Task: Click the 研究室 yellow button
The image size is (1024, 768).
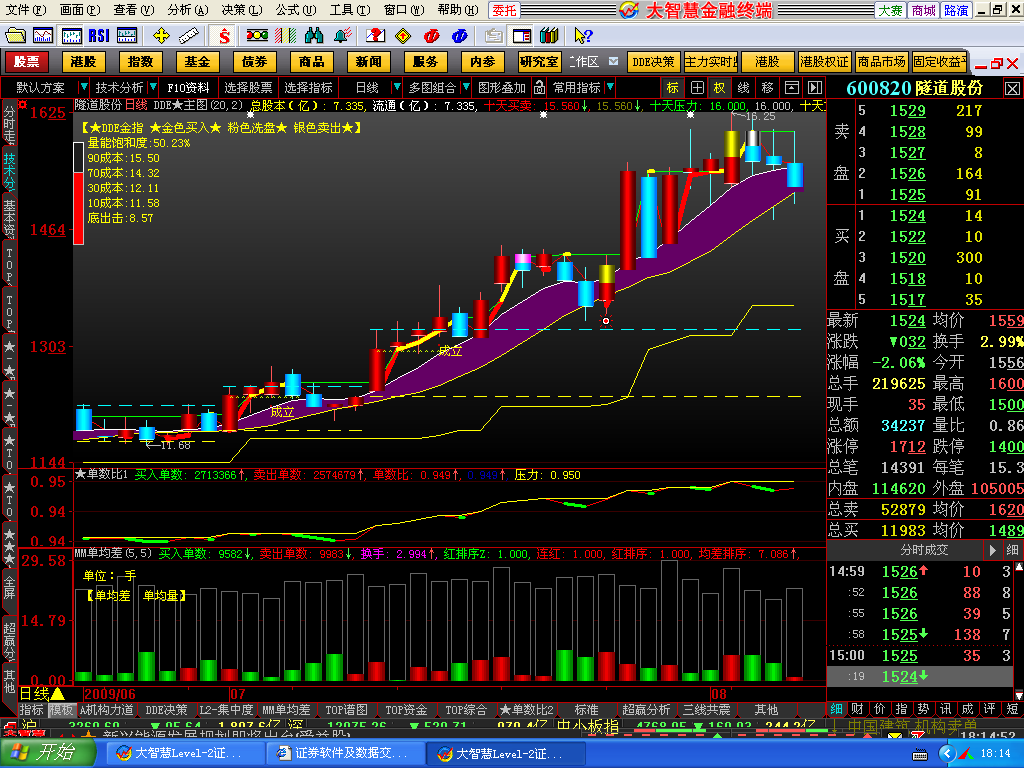Action: pyautogui.click(x=539, y=61)
